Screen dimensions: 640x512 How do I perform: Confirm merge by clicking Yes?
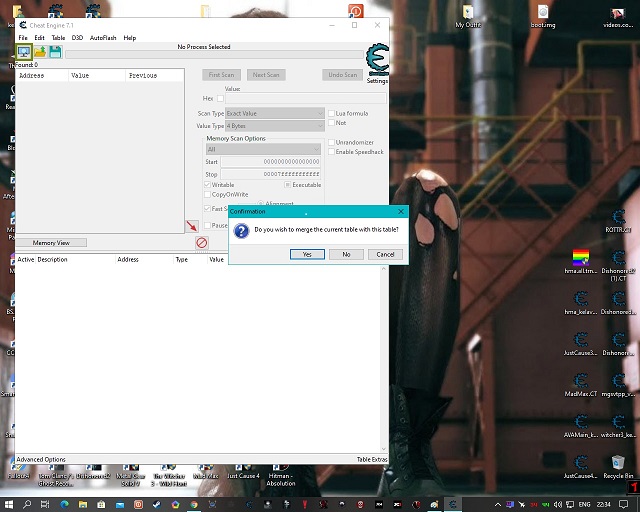306,254
